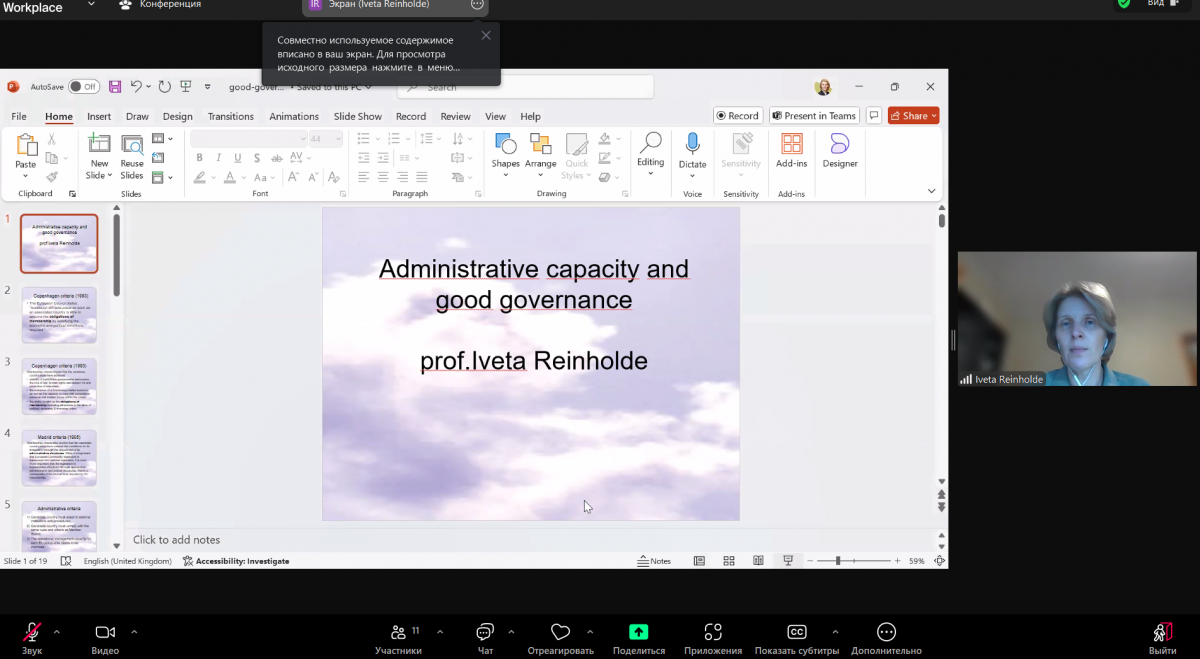Open the Transitions ribbon tab
The height and width of the screenshot is (659, 1200).
click(231, 116)
